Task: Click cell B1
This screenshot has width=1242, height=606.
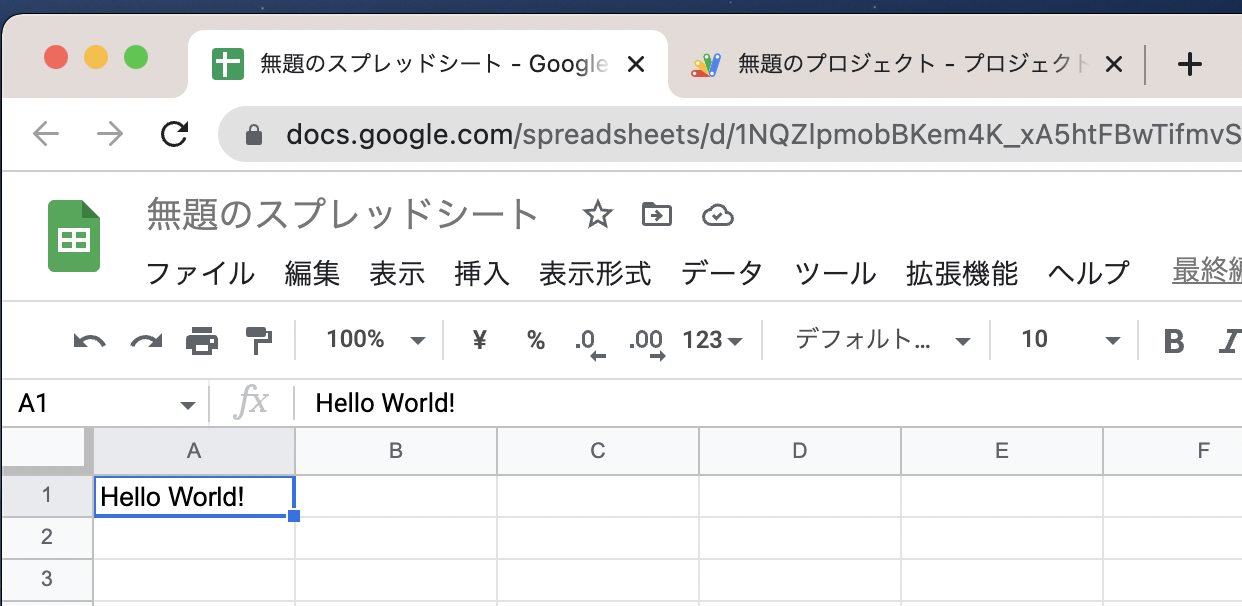Action: (x=396, y=496)
